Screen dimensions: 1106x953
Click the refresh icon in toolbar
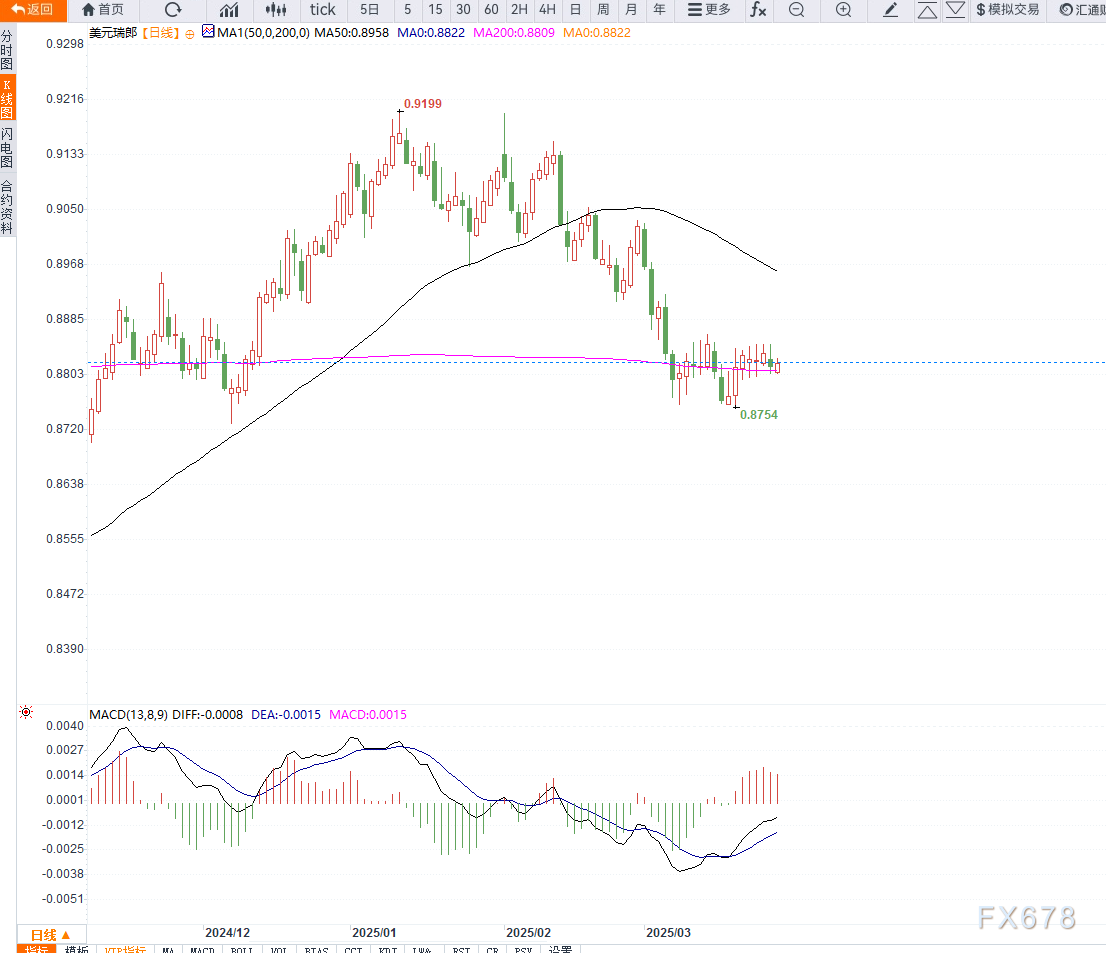173,10
